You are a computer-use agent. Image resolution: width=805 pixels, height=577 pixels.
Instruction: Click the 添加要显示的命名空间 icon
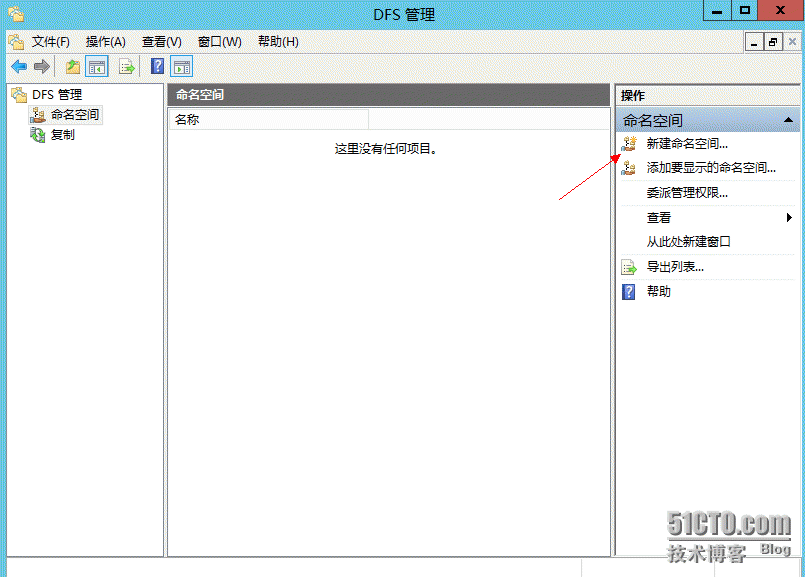click(629, 168)
